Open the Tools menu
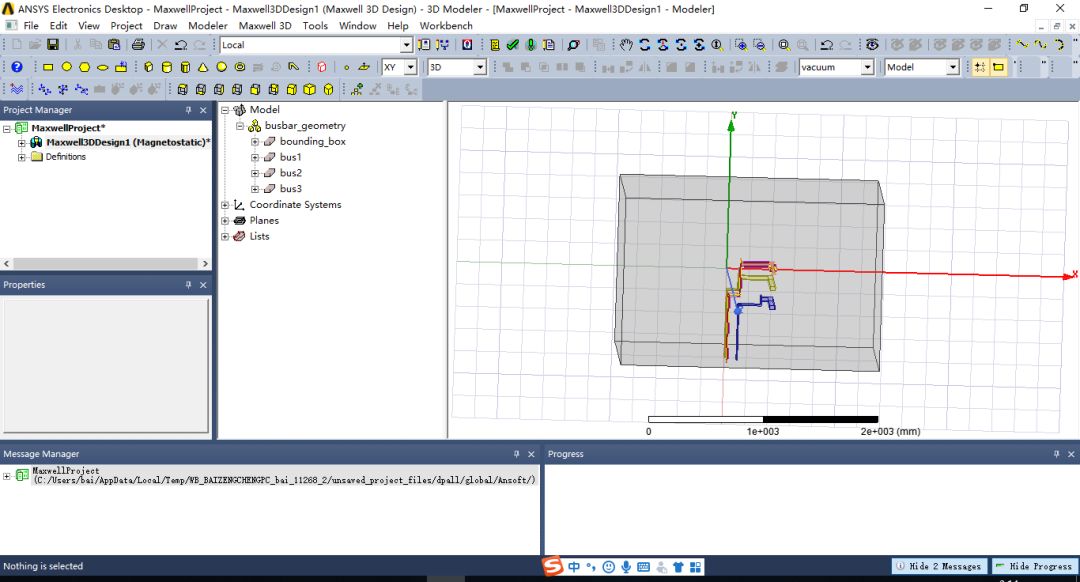The height and width of the screenshot is (582, 1080). (315, 25)
